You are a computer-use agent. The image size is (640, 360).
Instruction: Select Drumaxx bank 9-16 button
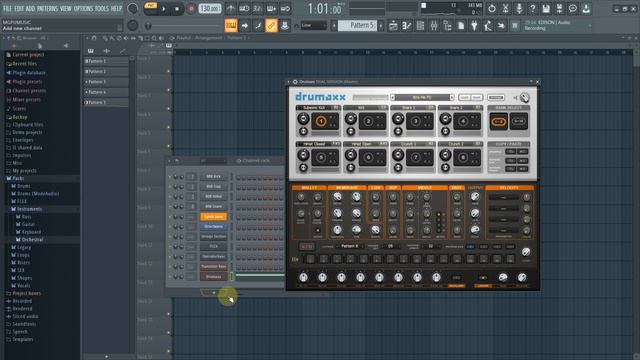(x=519, y=122)
